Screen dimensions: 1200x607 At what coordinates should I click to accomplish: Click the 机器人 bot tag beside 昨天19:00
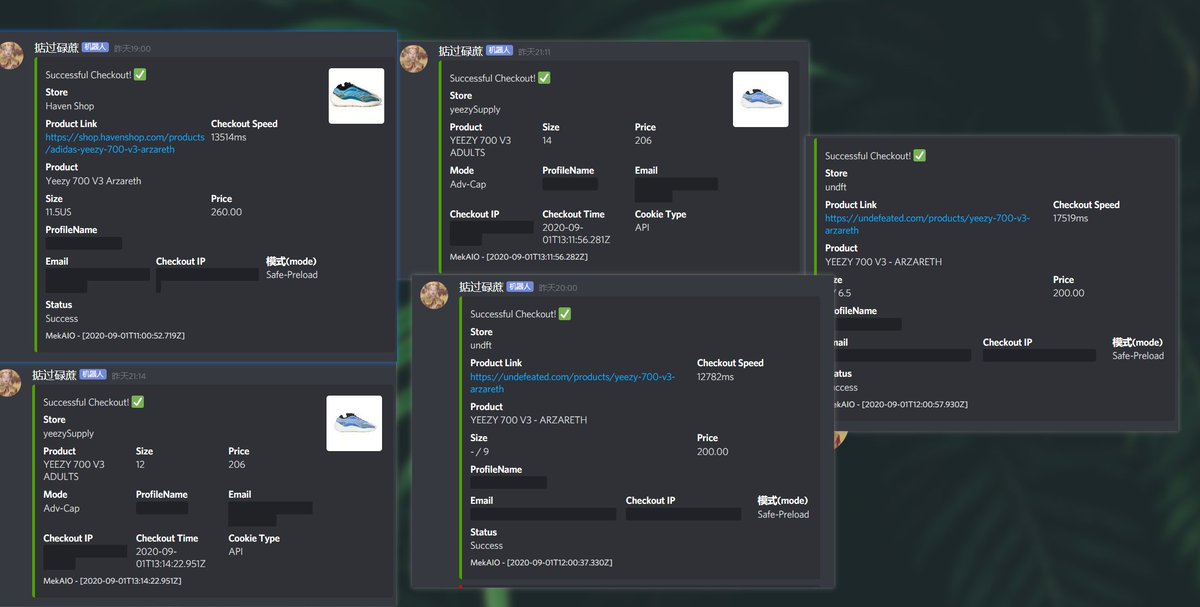coord(95,47)
